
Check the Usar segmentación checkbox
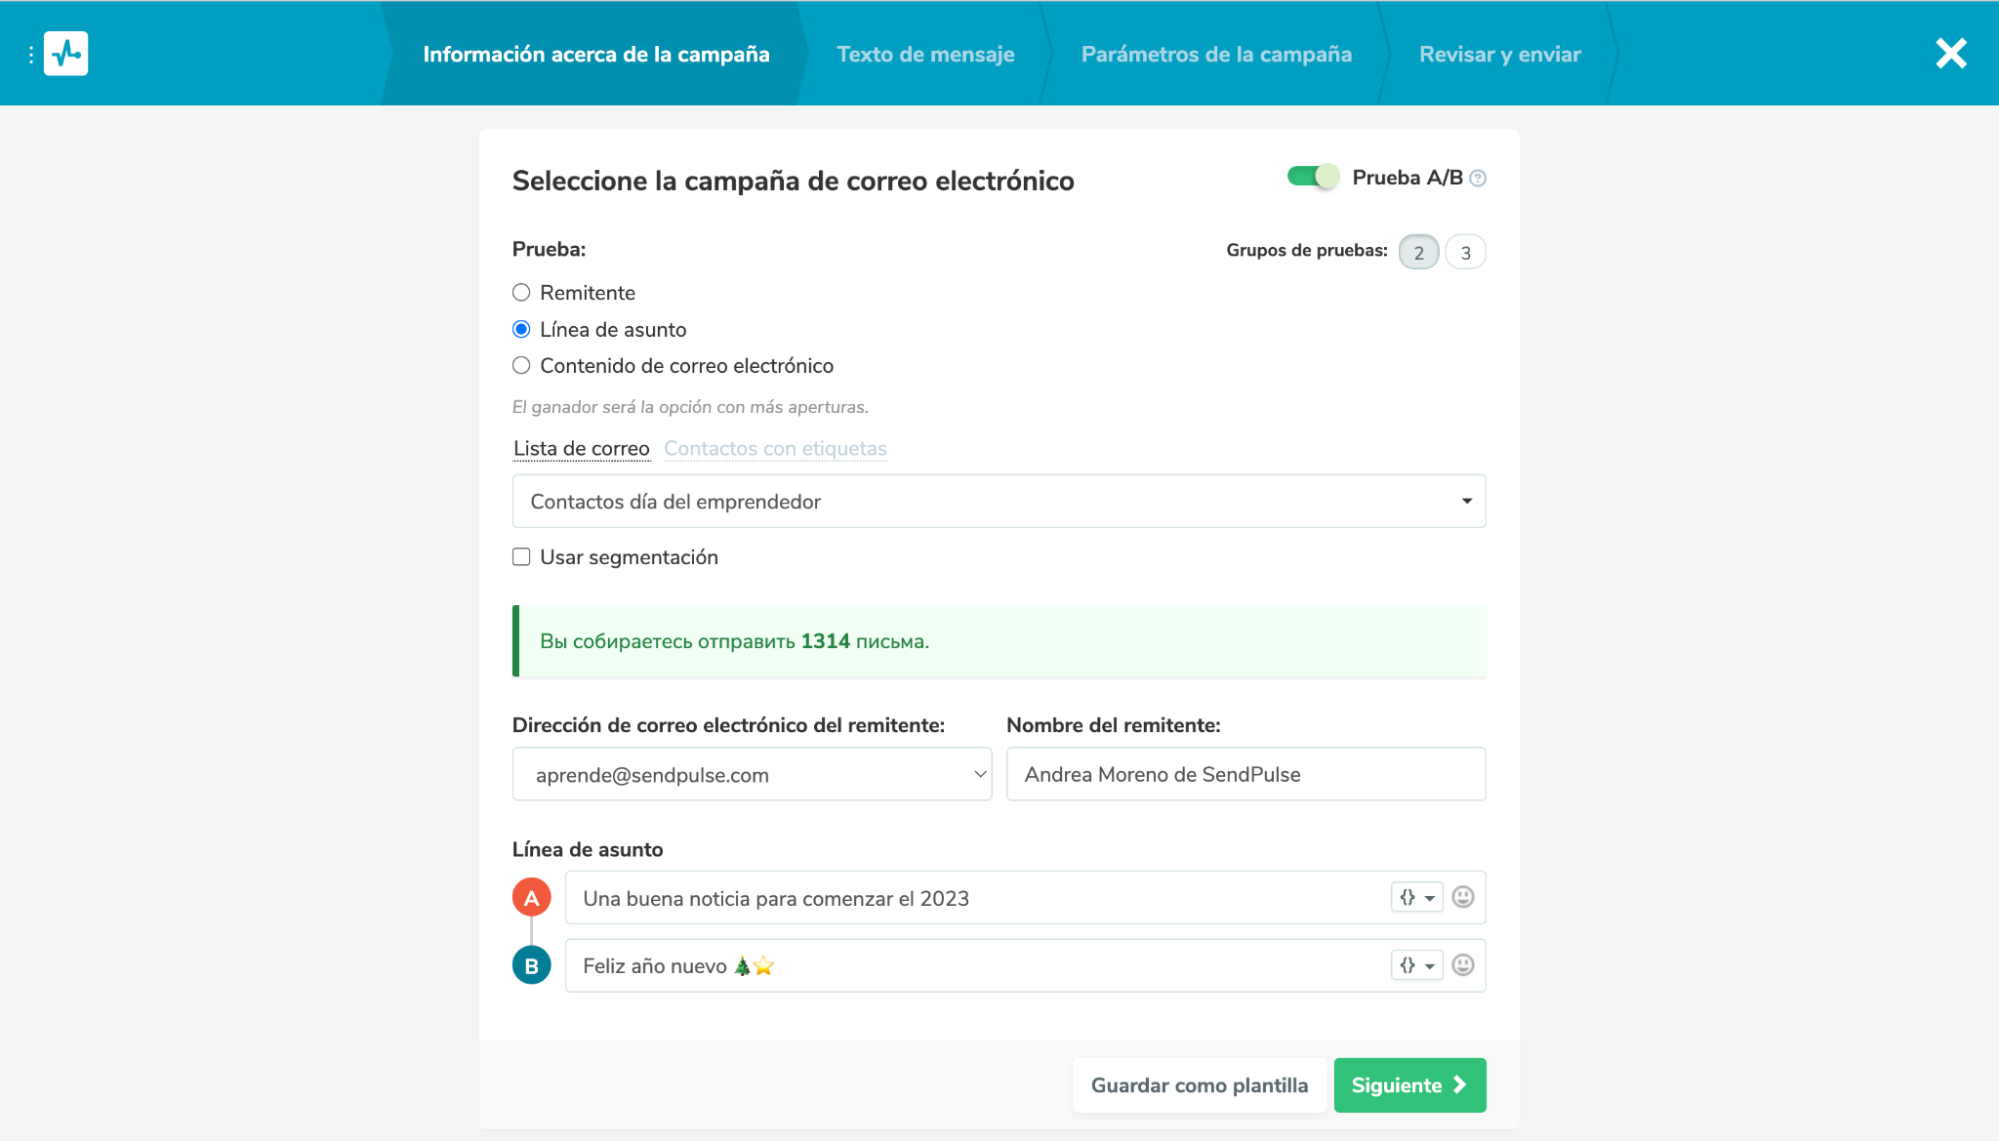(x=521, y=557)
